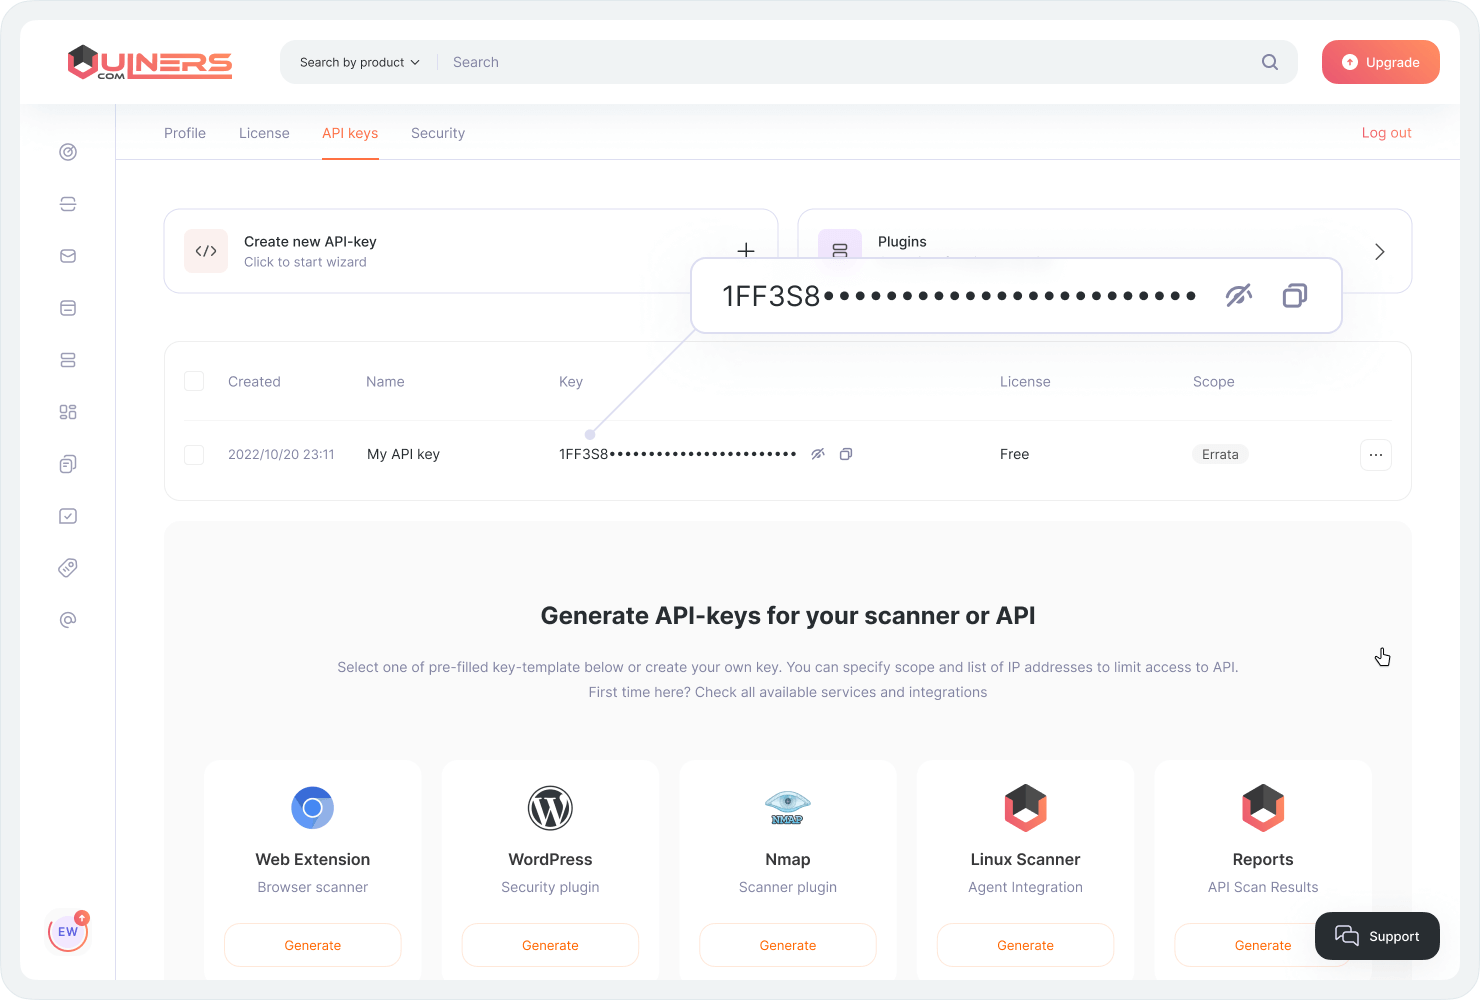Screen dimensions: 1480x1000
Task: Open the Search by product dropdown
Action: (x=358, y=62)
